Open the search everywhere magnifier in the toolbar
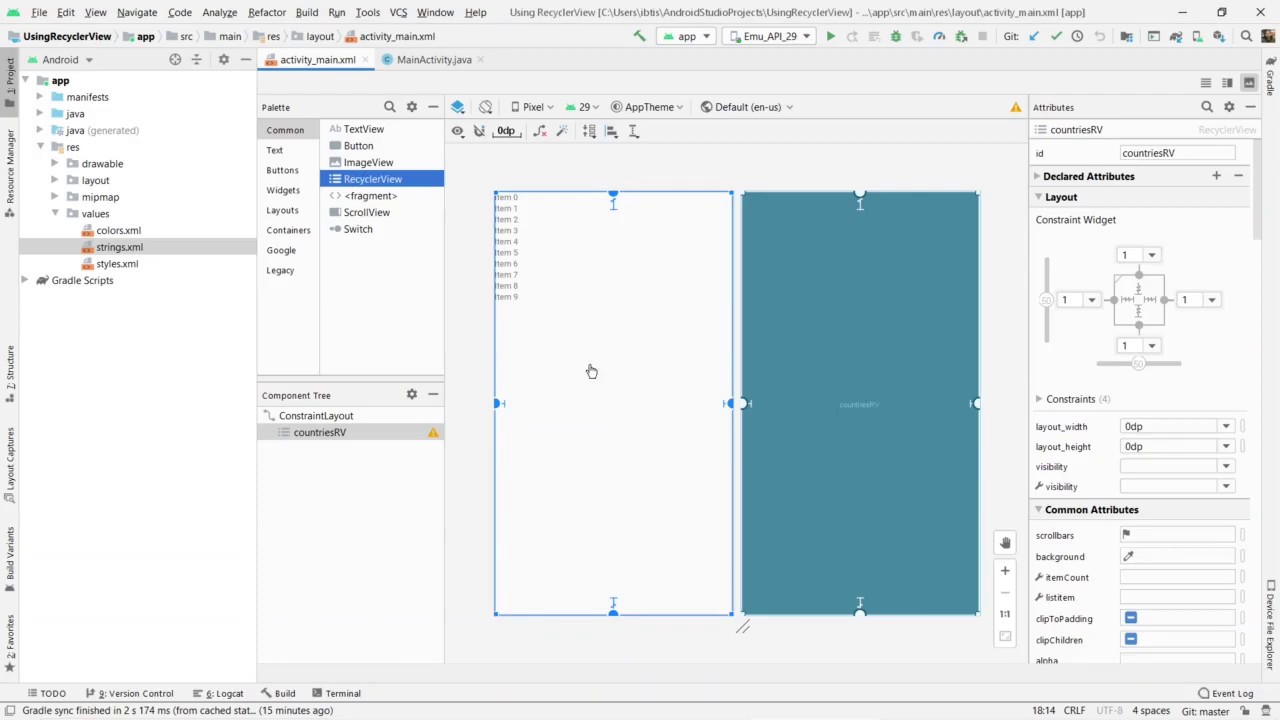This screenshot has width=1280, height=720. 1246,36
